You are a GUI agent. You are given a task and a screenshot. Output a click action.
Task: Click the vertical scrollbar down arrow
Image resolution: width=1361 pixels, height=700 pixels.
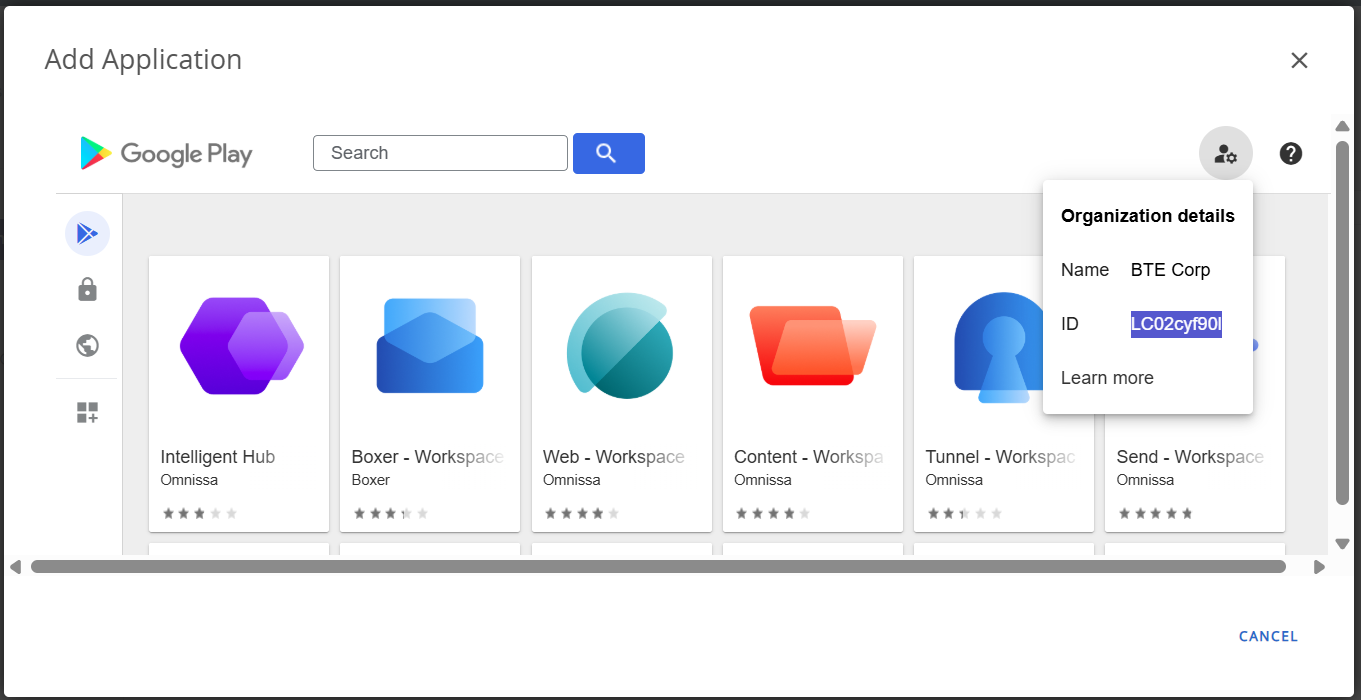coord(1343,544)
